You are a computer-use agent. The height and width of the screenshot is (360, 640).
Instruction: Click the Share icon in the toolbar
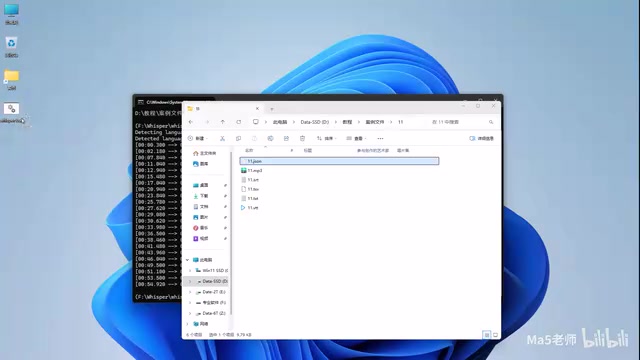click(x=286, y=138)
